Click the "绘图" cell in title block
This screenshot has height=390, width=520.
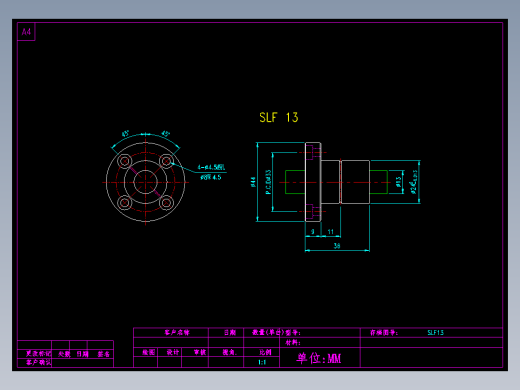point(149,352)
